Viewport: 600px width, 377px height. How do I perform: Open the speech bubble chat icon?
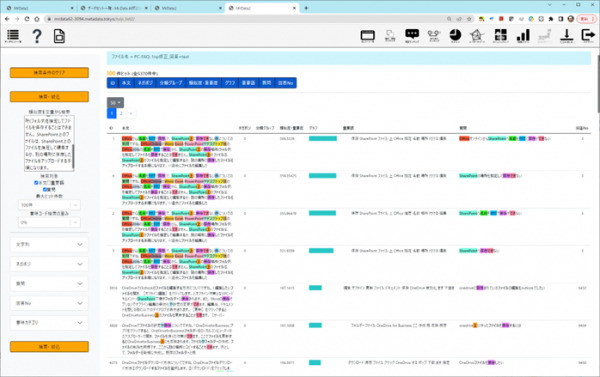click(x=412, y=36)
